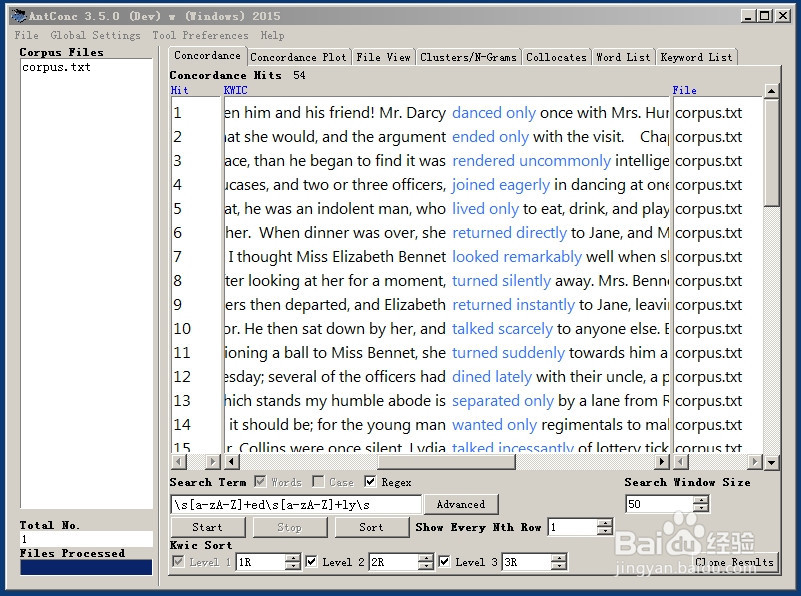This screenshot has height=596, width=801.
Task: Click the Stop button
Action: [x=290, y=527]
